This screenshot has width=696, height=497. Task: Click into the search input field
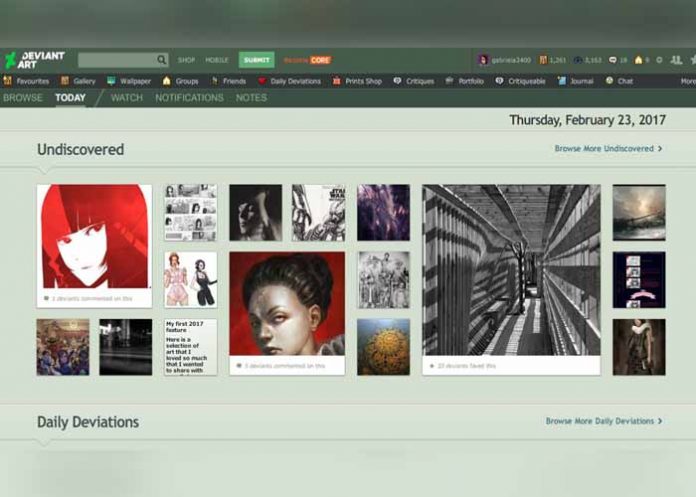(x=116, y=60)
